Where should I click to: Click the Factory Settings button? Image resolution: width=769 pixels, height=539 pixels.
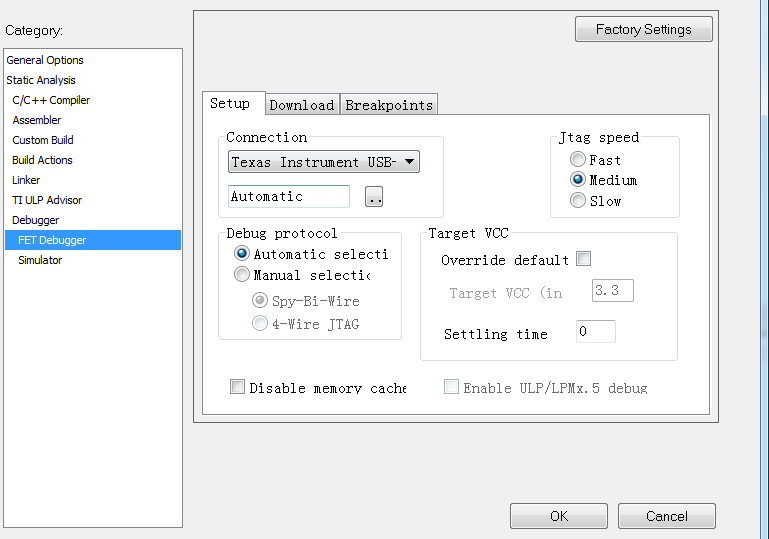643,29
